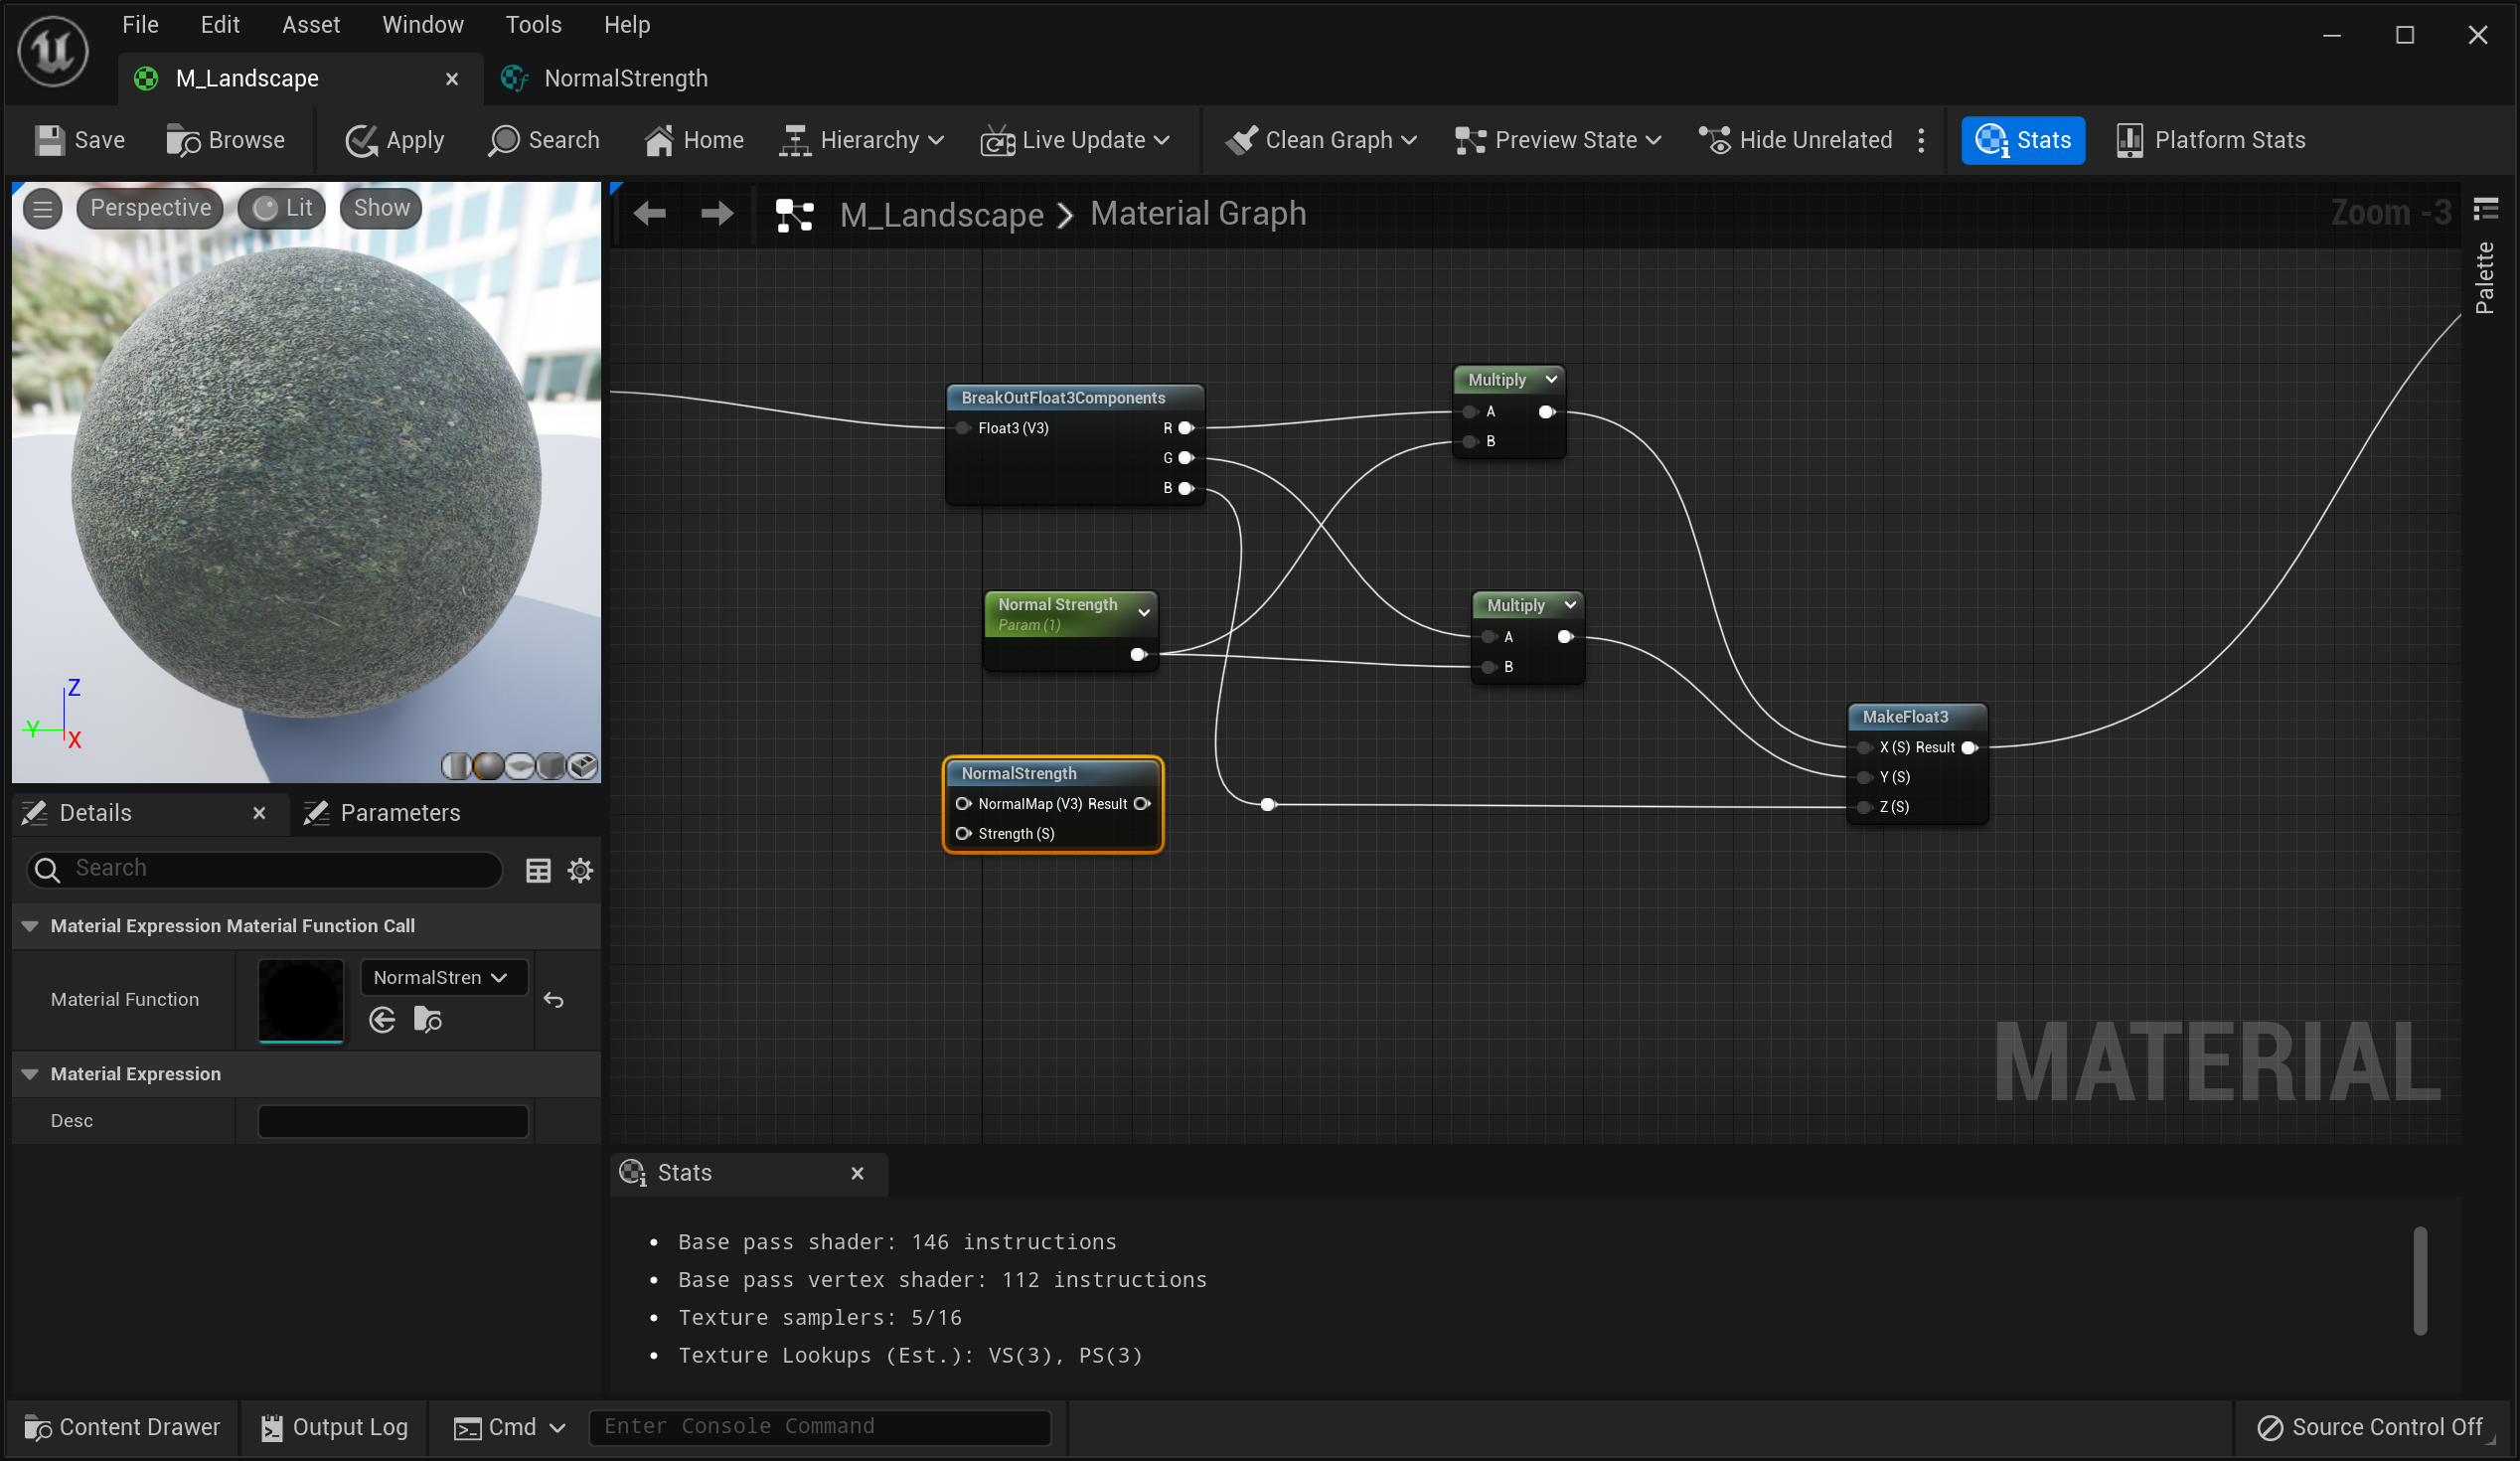Open the Window menu
The image size is (2520, 1461).
pyautogui.click(x=422, y=24)
